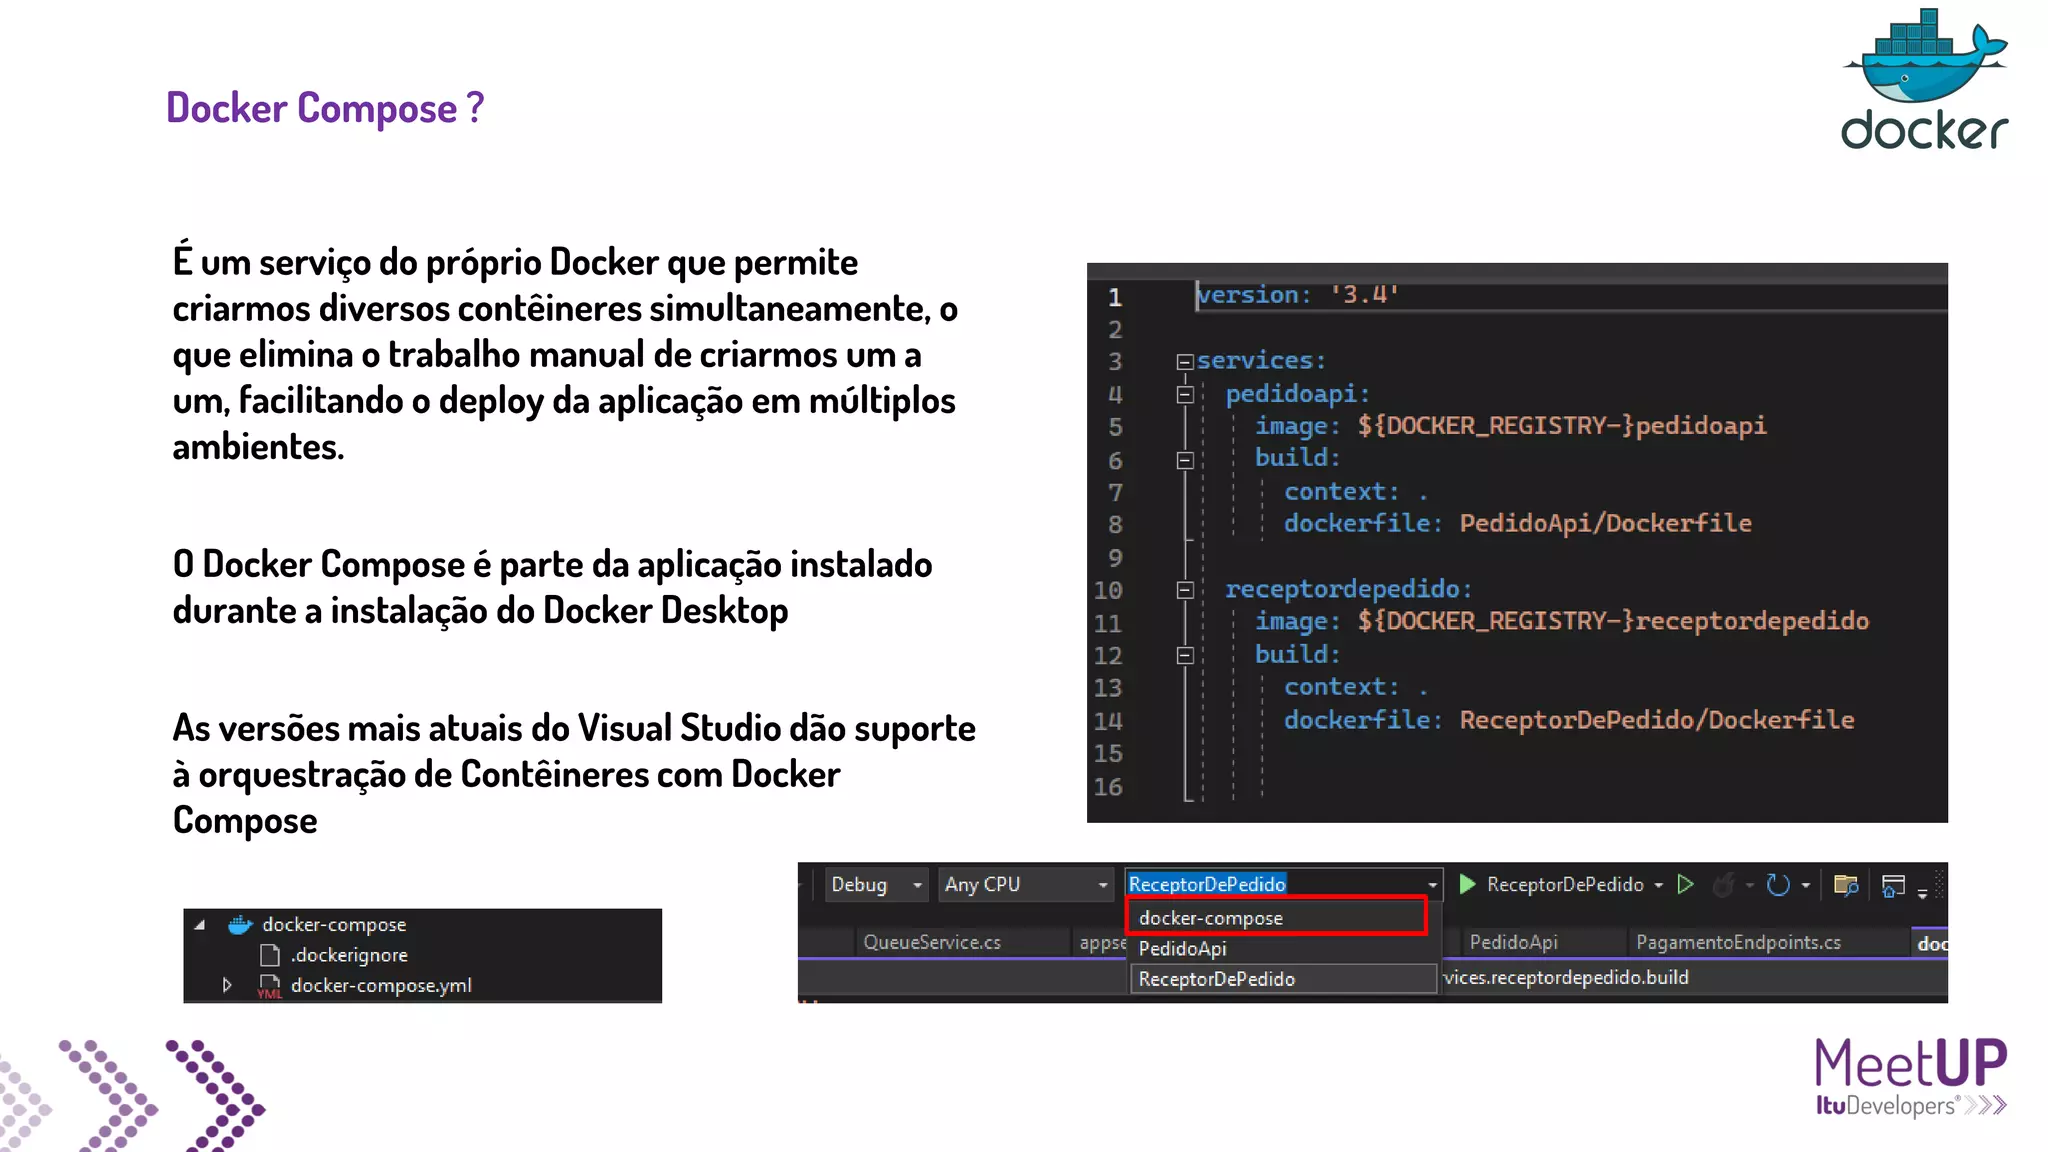Click the ReceptorDePedido/Dockerfile path text
This screenshot has width=2048, height=1152.
1657,720
